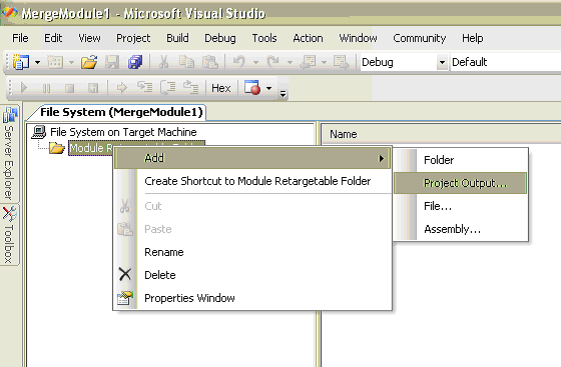
Task: Select File System on Target Machine node
Action: [x=123, y=132]
